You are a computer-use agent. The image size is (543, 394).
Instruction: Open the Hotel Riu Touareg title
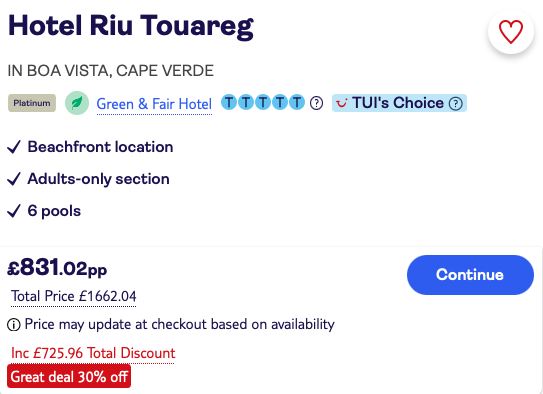click(131, 26)
